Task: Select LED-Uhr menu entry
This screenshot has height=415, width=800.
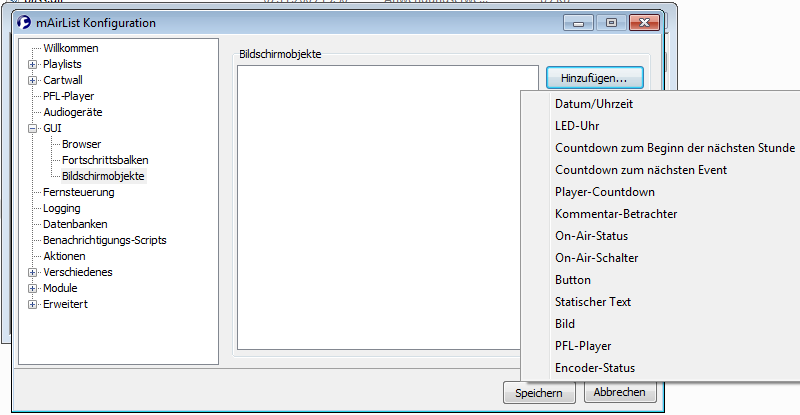Action: [576, 126]
